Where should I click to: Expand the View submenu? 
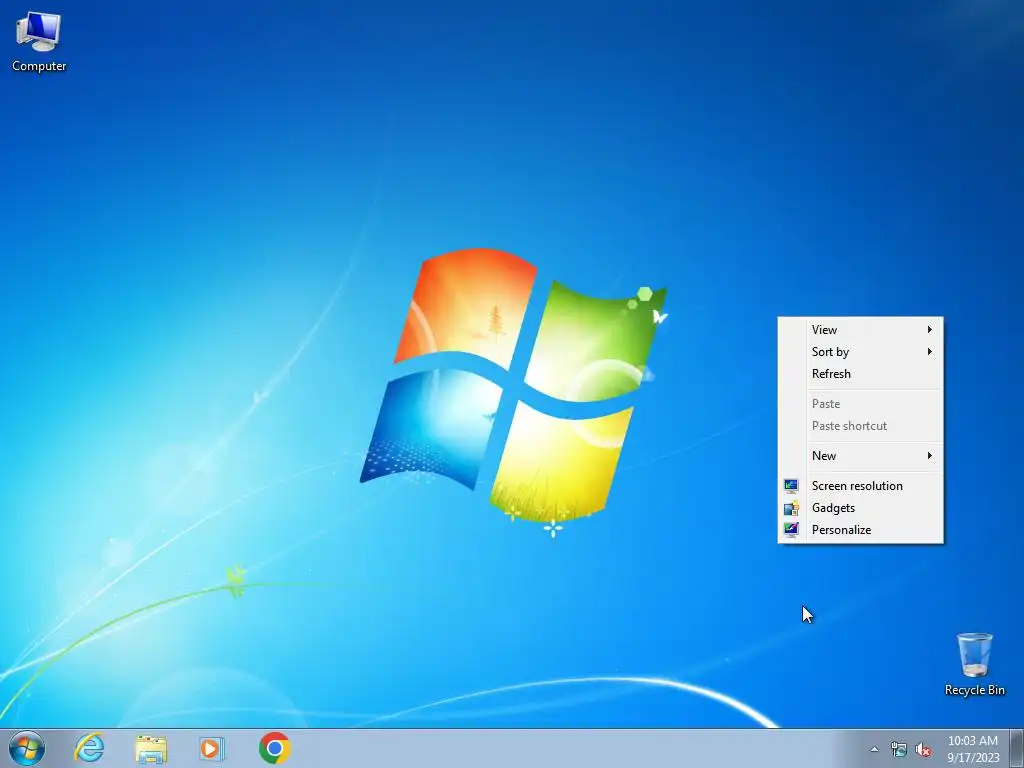click(x=861, y=330)
